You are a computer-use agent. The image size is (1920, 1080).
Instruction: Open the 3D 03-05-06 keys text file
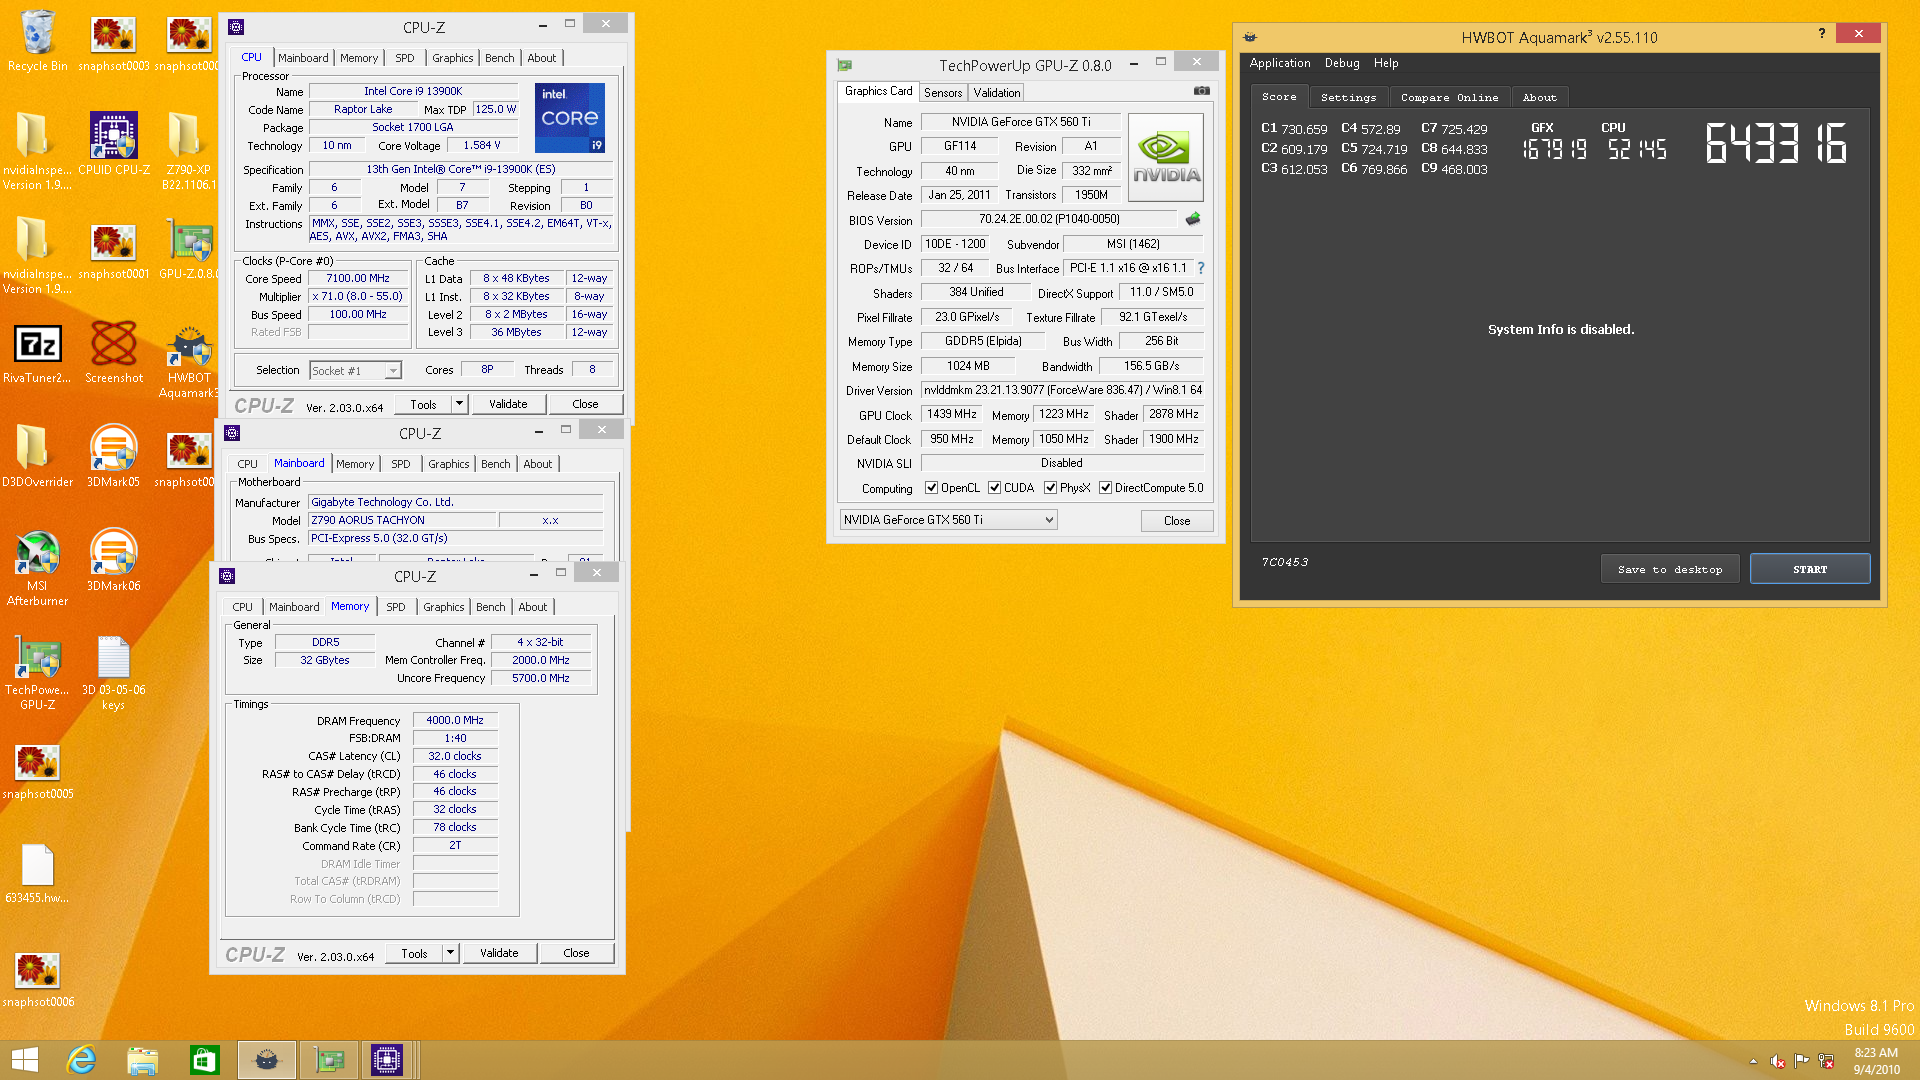click(114, 672)
